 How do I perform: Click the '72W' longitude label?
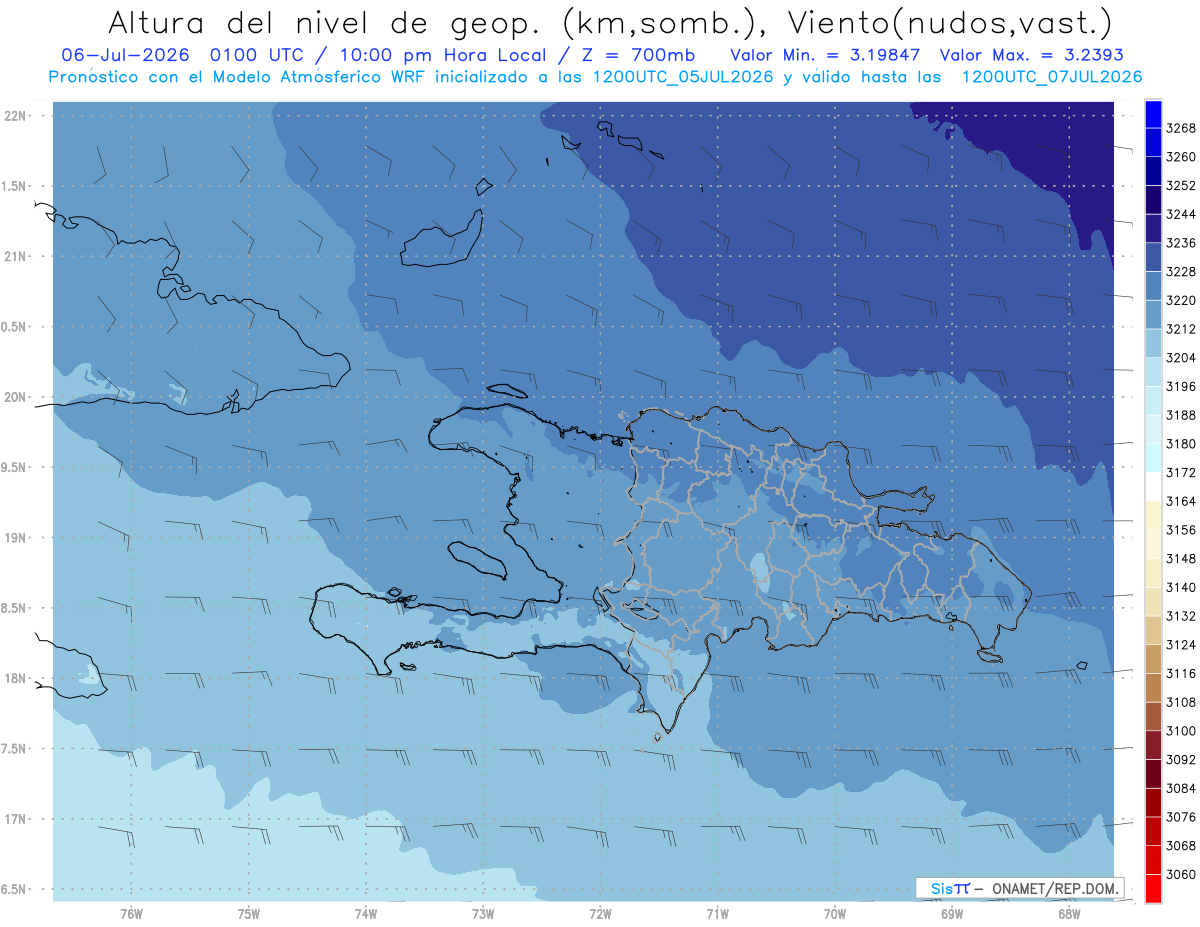pos(600,913)
